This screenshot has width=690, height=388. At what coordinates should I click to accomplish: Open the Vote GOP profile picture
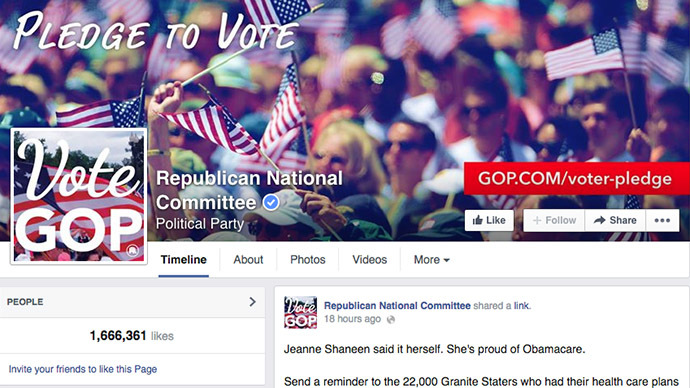[79, 196]
